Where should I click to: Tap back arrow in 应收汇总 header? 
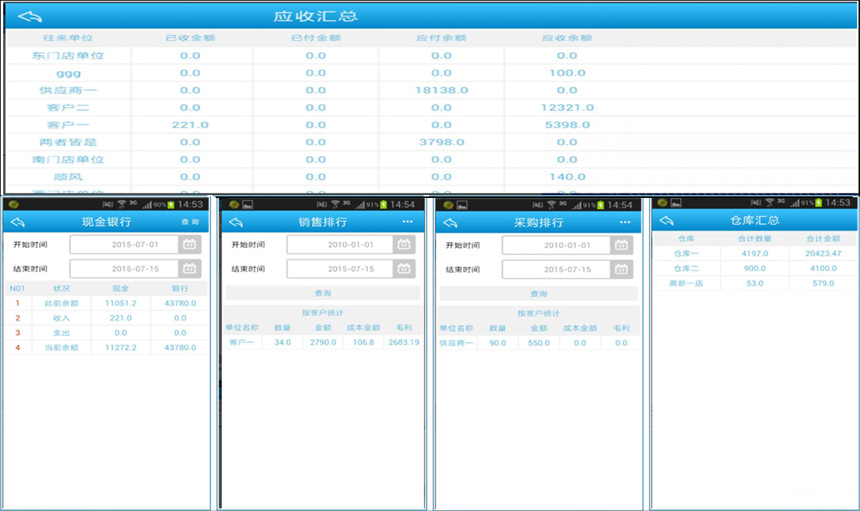pos(30,17)
